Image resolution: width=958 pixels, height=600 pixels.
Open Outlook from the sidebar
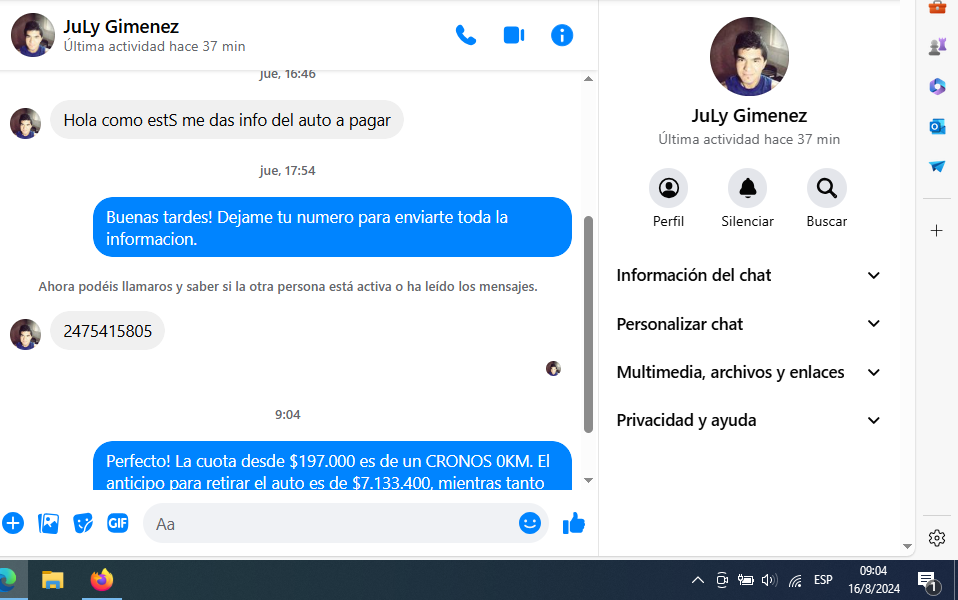click(x=937, y=126)
